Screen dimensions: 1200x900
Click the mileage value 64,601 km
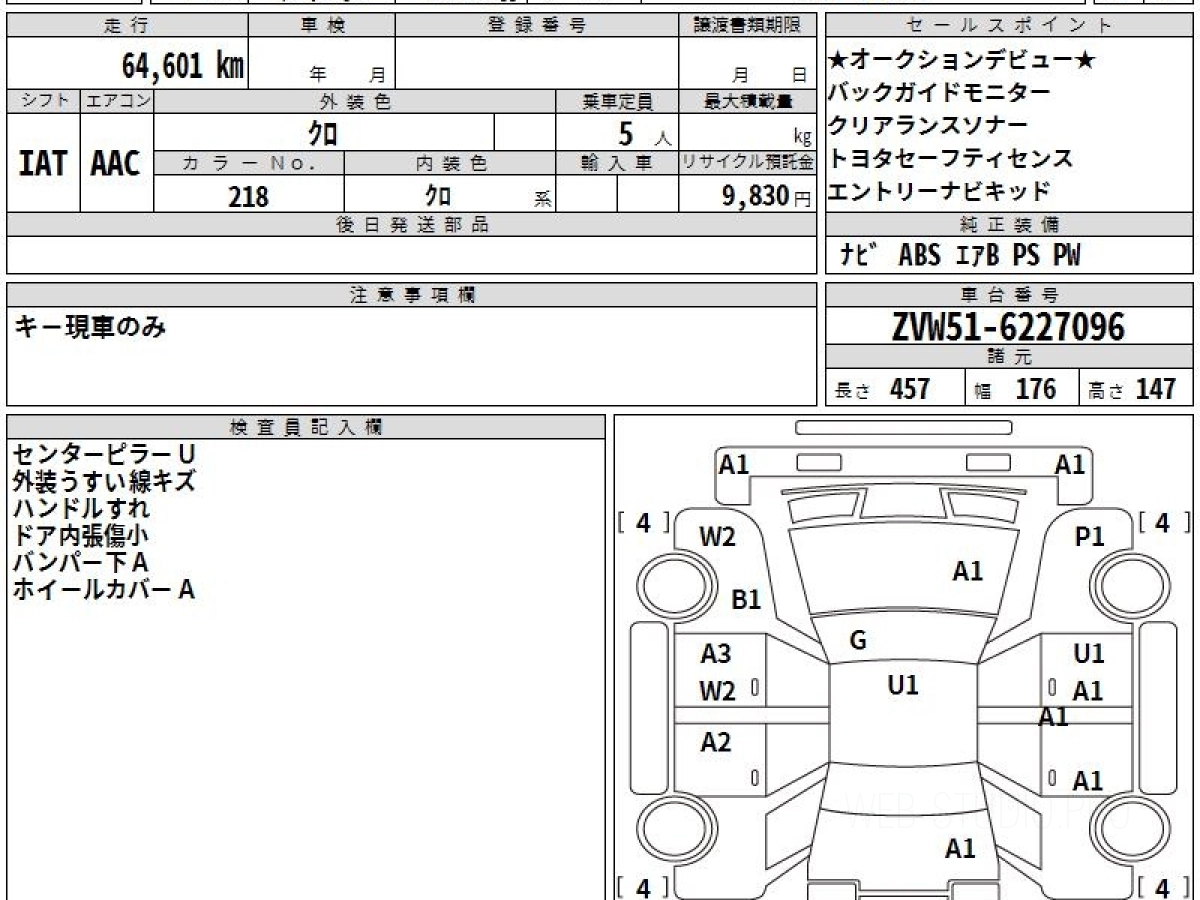click(x=183, y=67)
